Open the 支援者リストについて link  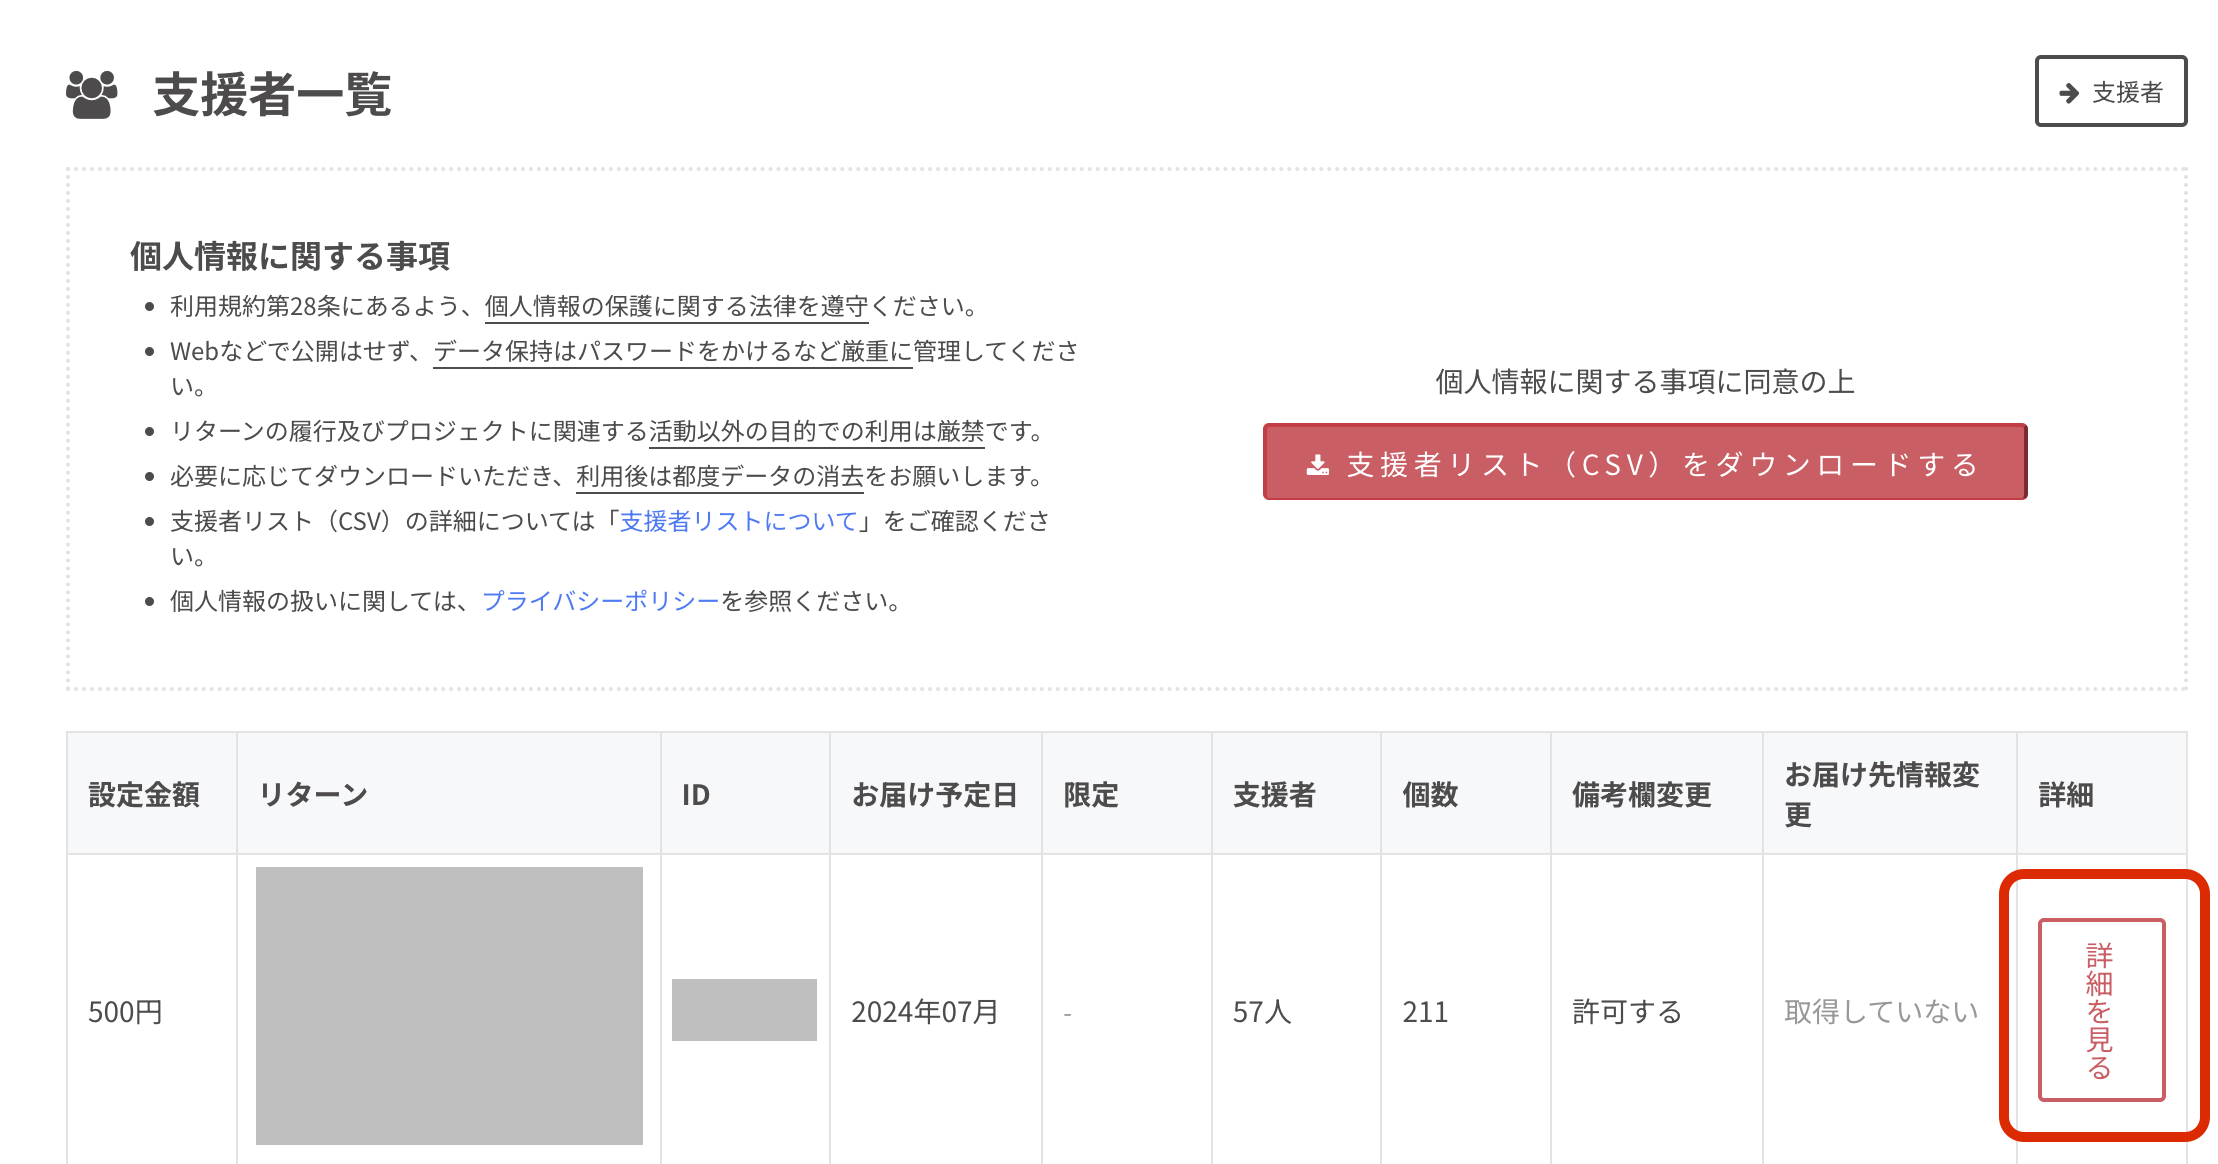point(739,521)
